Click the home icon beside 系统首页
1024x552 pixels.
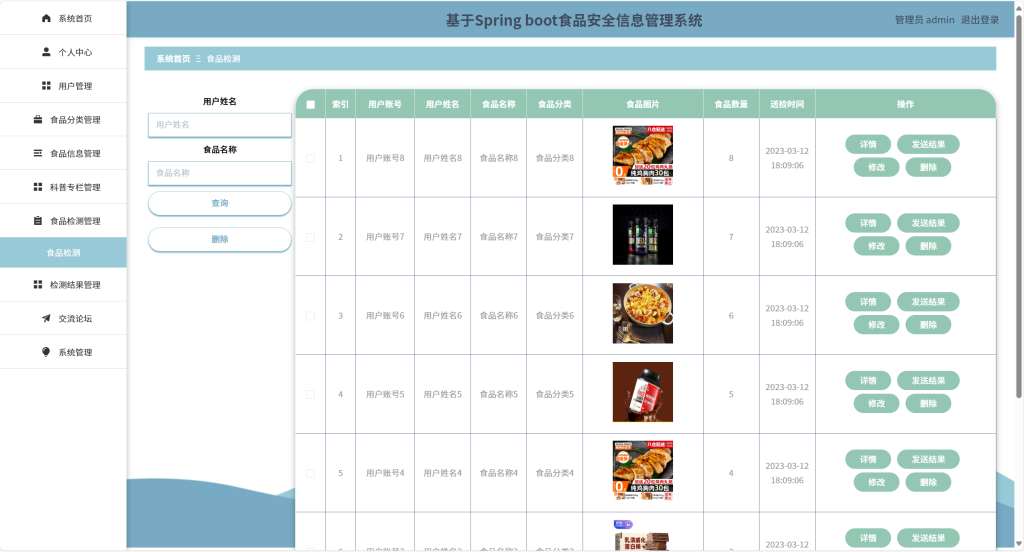(x=46, y=18)
